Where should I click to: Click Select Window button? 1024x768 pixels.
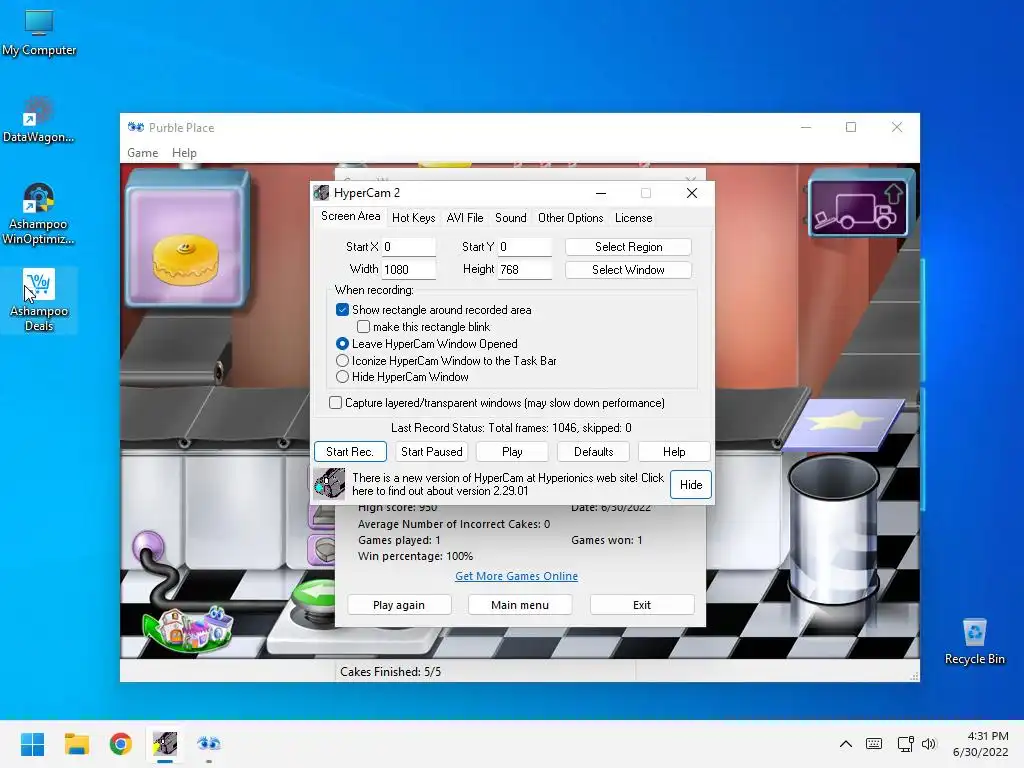coord(628,270)
